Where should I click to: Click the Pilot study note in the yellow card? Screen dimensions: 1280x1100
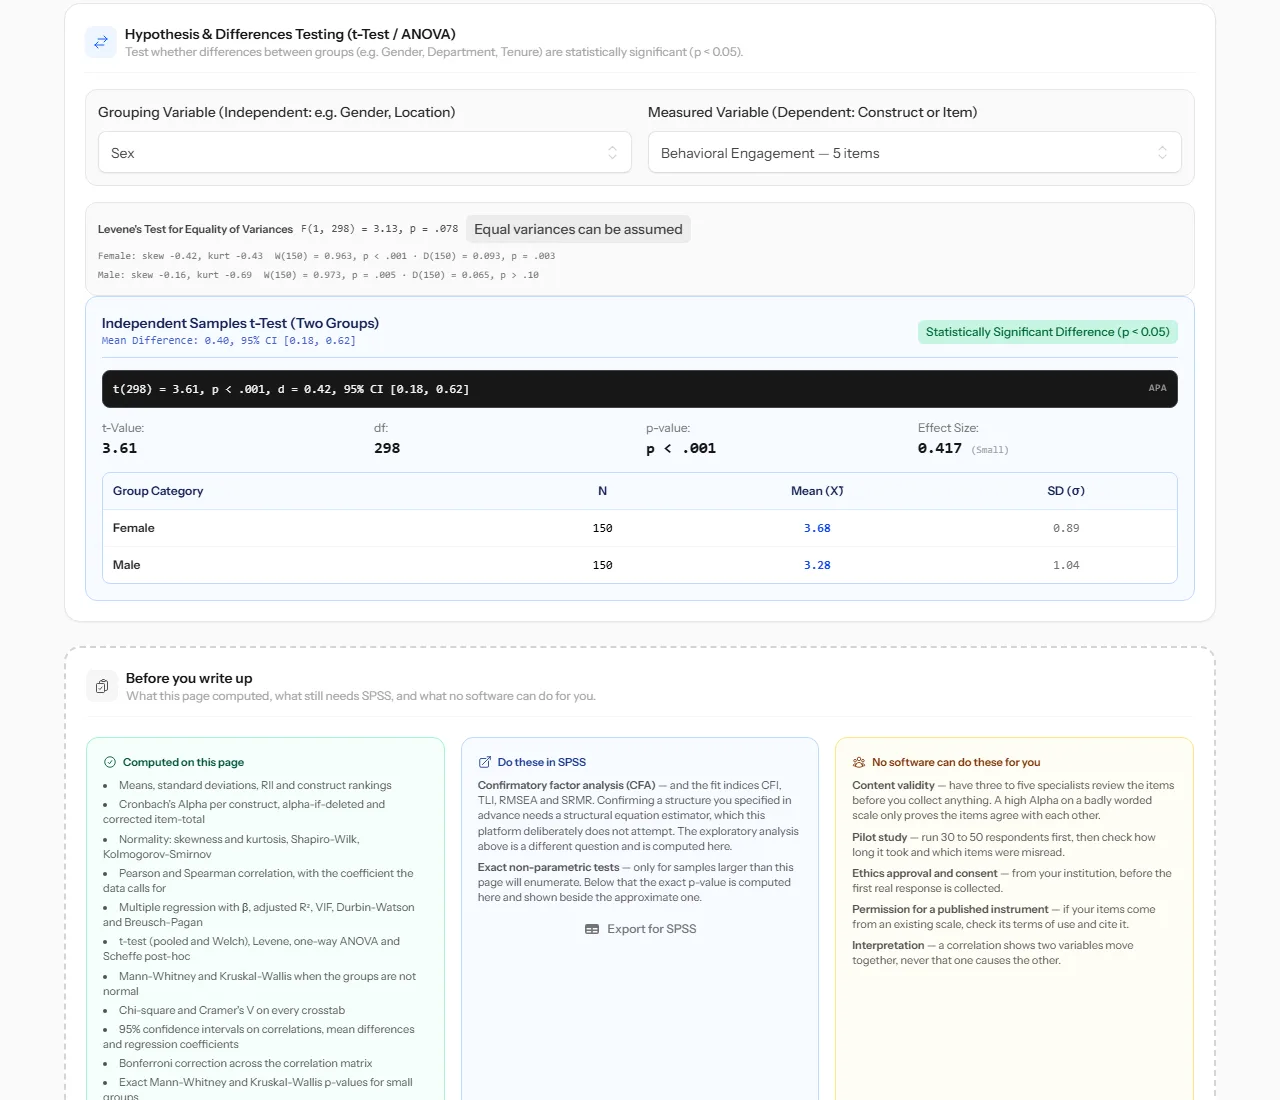point(1004,844)
